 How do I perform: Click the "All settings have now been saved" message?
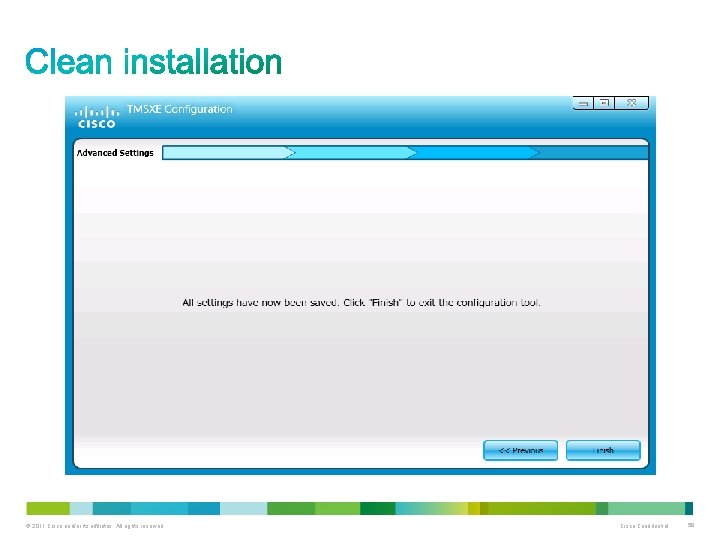pos(361,303)
